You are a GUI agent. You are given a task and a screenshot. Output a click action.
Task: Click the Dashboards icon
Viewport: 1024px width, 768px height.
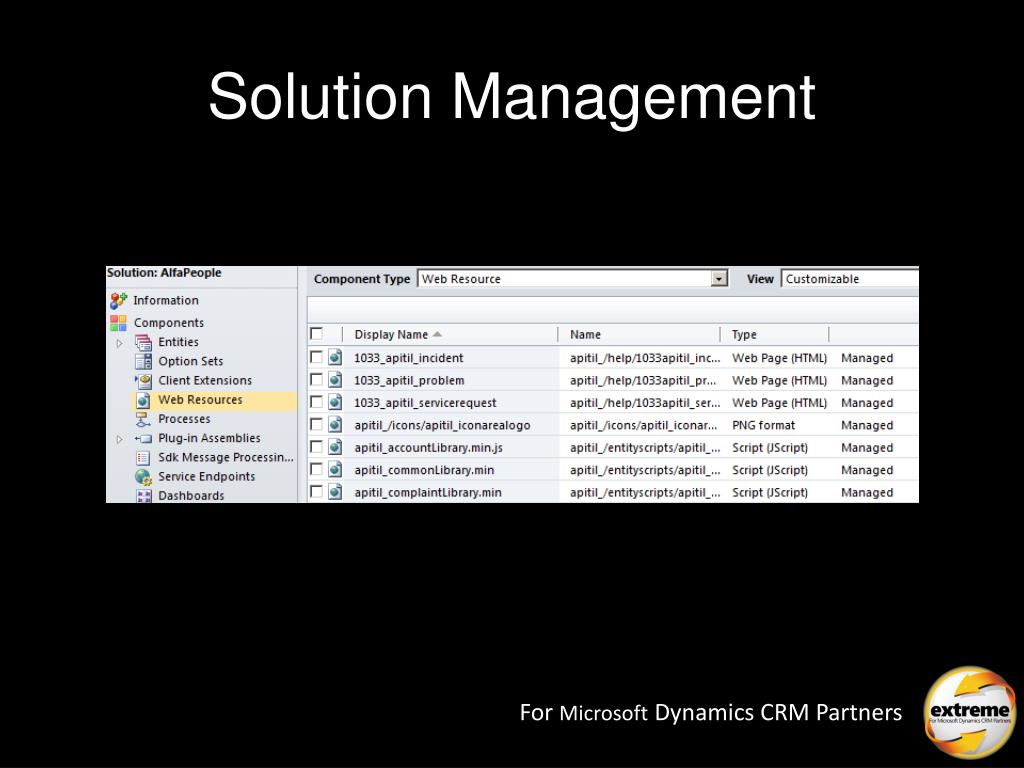pyautogui.click(x=143, y=496)
